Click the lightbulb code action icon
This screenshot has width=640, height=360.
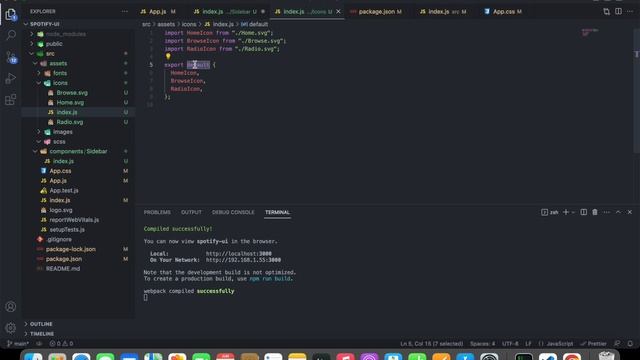click(x=168, y=57)
